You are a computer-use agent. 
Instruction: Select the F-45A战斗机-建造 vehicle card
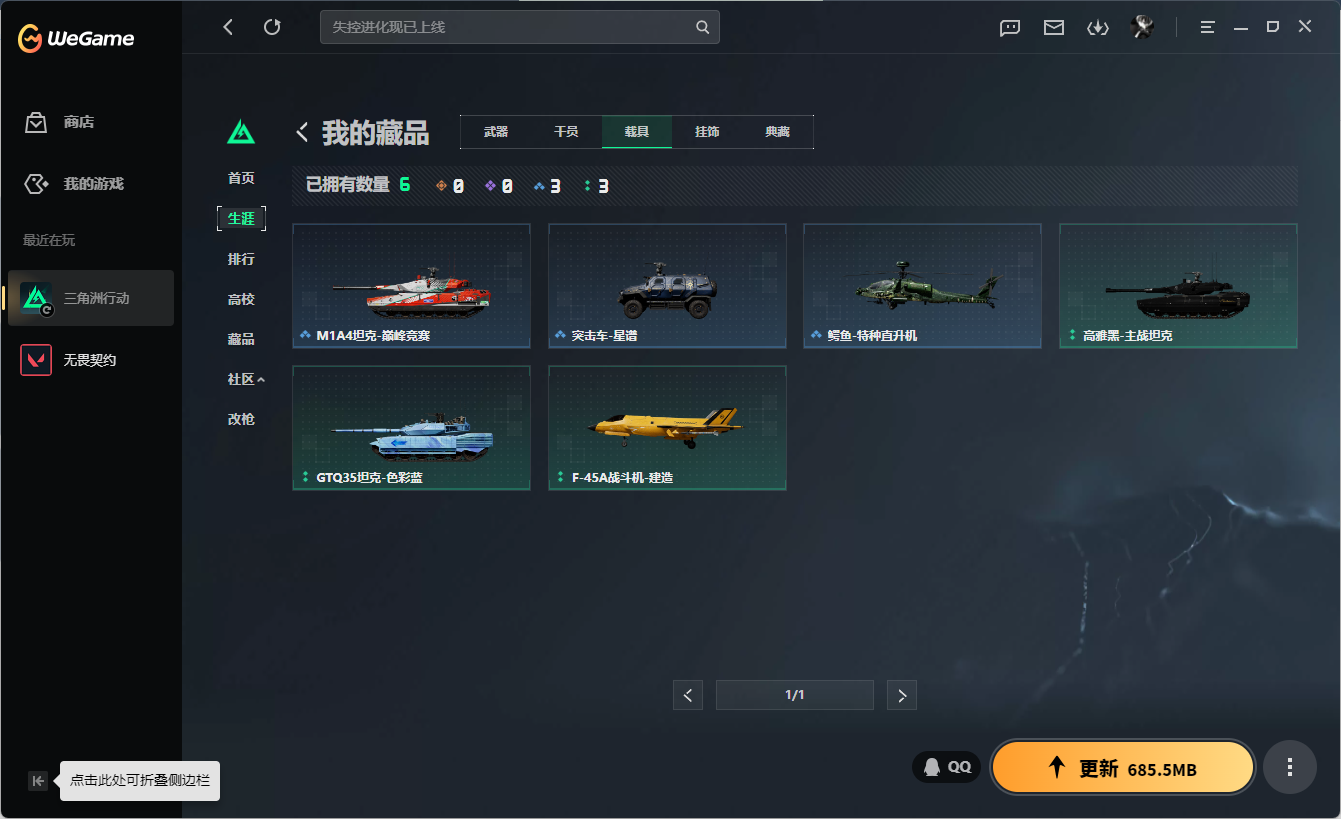[667, 428]
